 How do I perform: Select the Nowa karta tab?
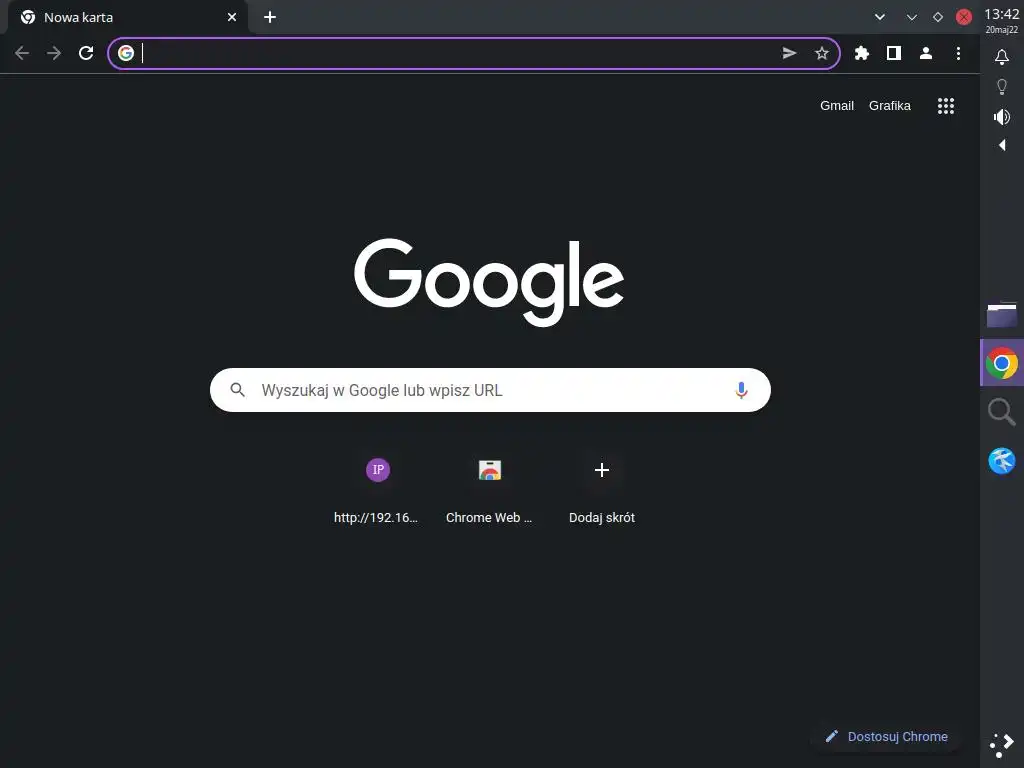pyautogui.click(x=128, y=18)
